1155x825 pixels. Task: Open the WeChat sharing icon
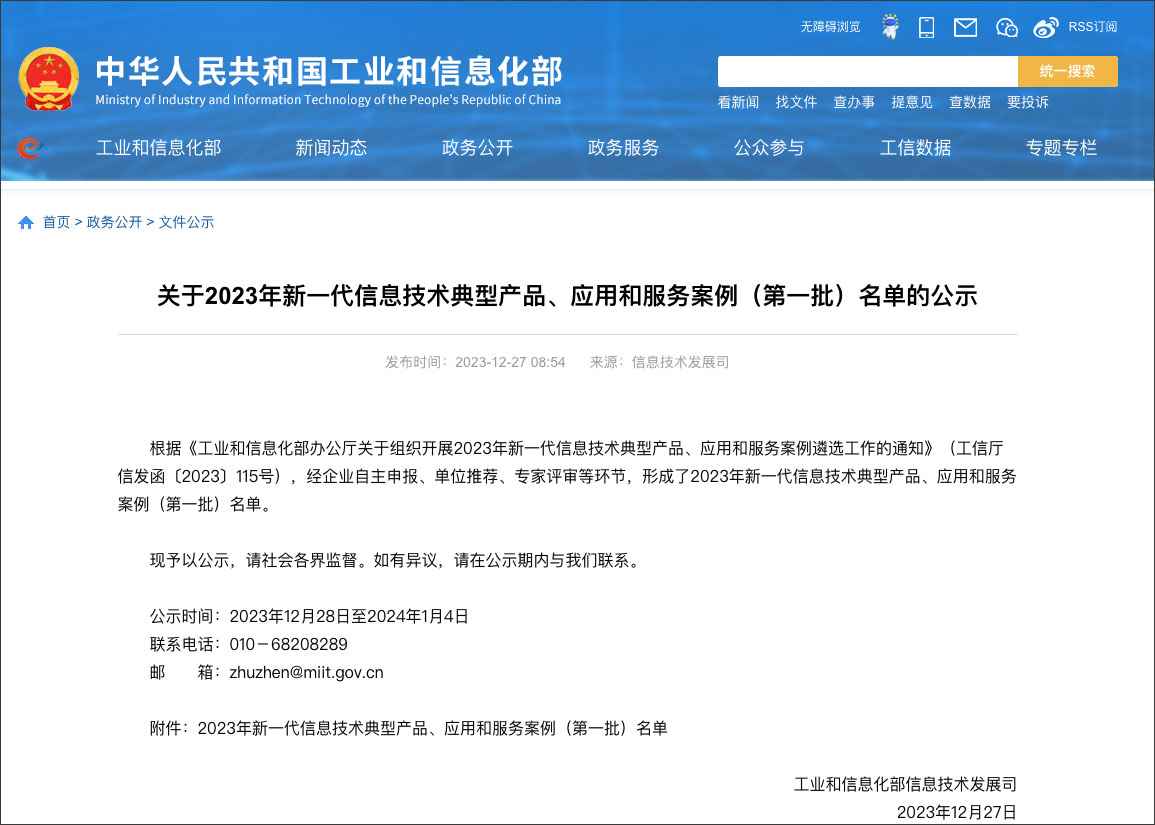tap(1005, 27)
